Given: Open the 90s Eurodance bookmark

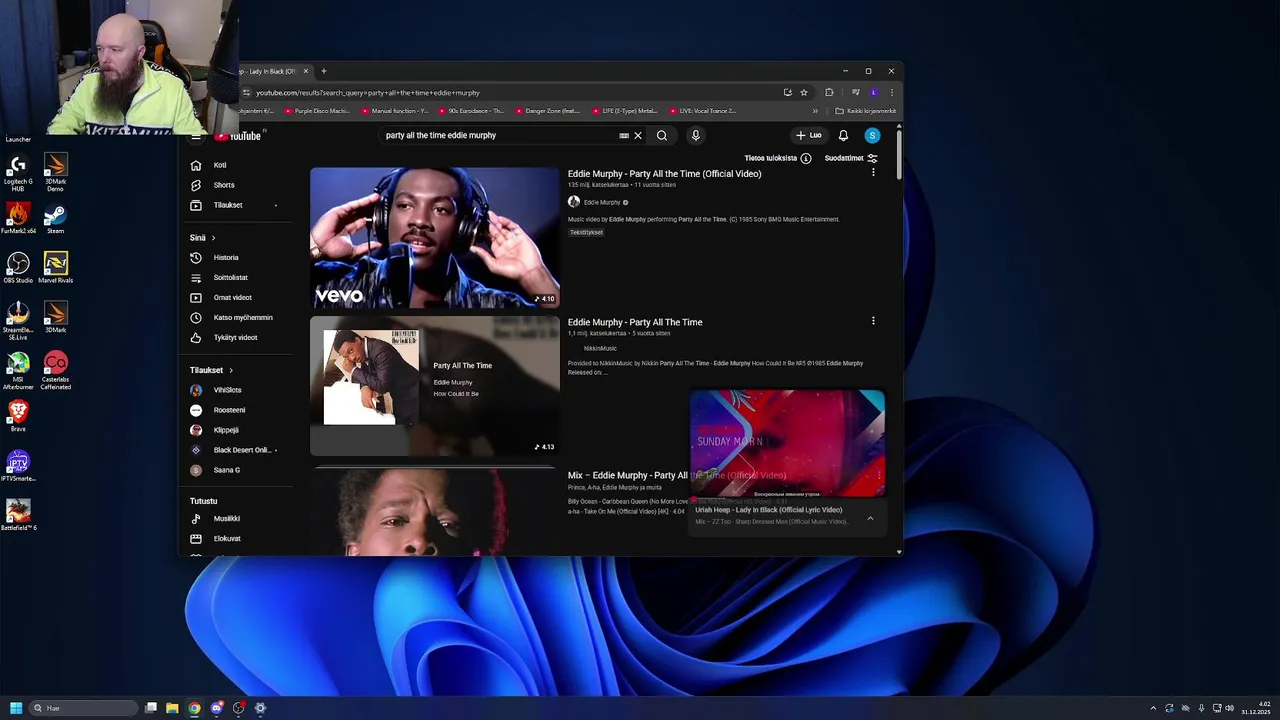Looking at the screenshot, I should coord(471,111).
